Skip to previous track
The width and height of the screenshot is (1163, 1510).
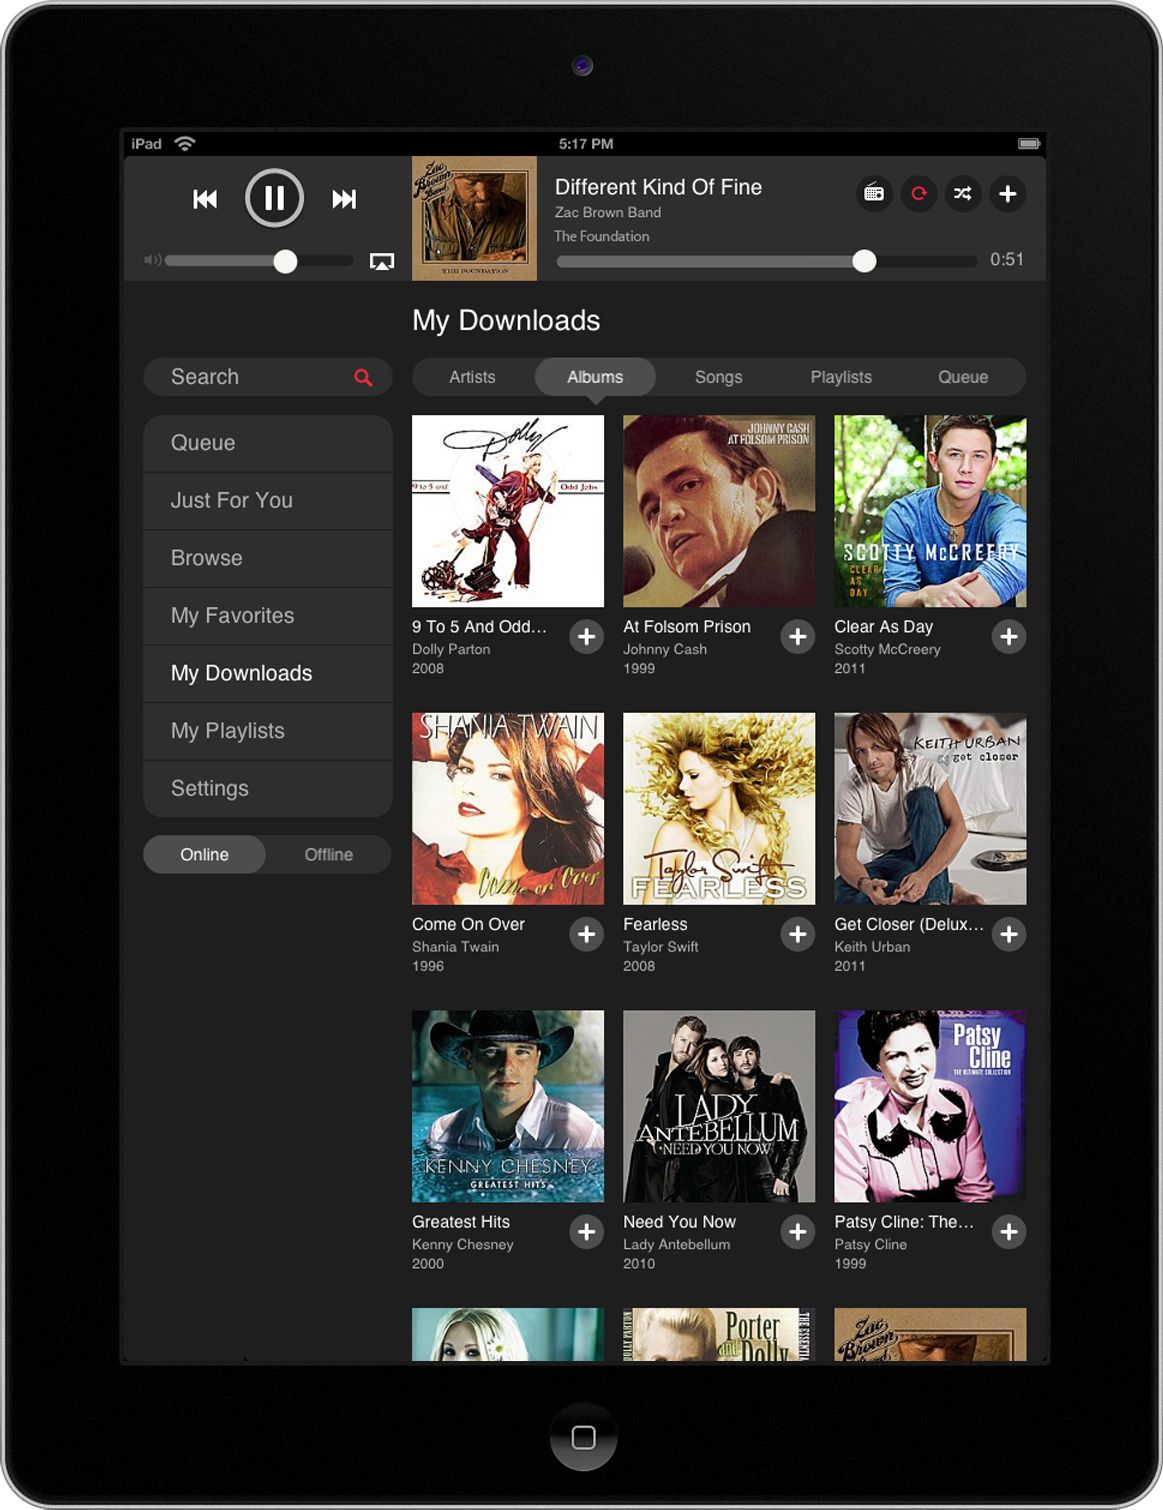tap(205, 199)
